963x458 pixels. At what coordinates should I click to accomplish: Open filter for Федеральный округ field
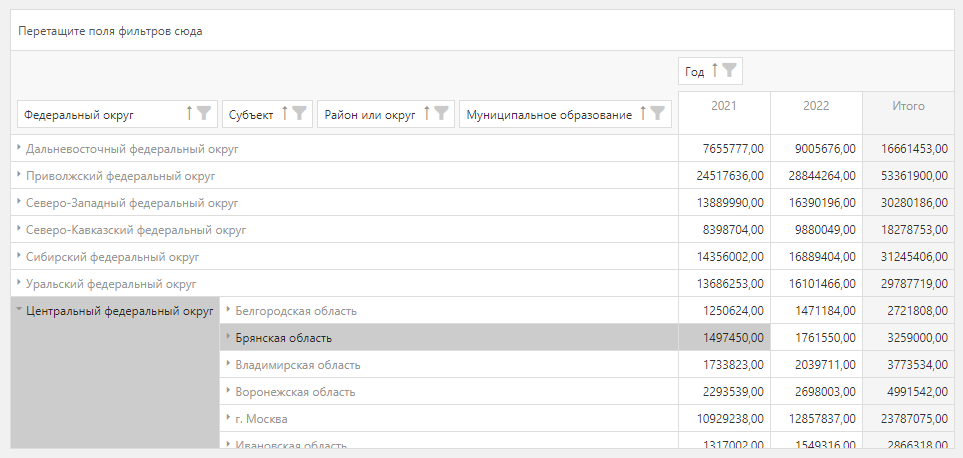coord(203,114)
